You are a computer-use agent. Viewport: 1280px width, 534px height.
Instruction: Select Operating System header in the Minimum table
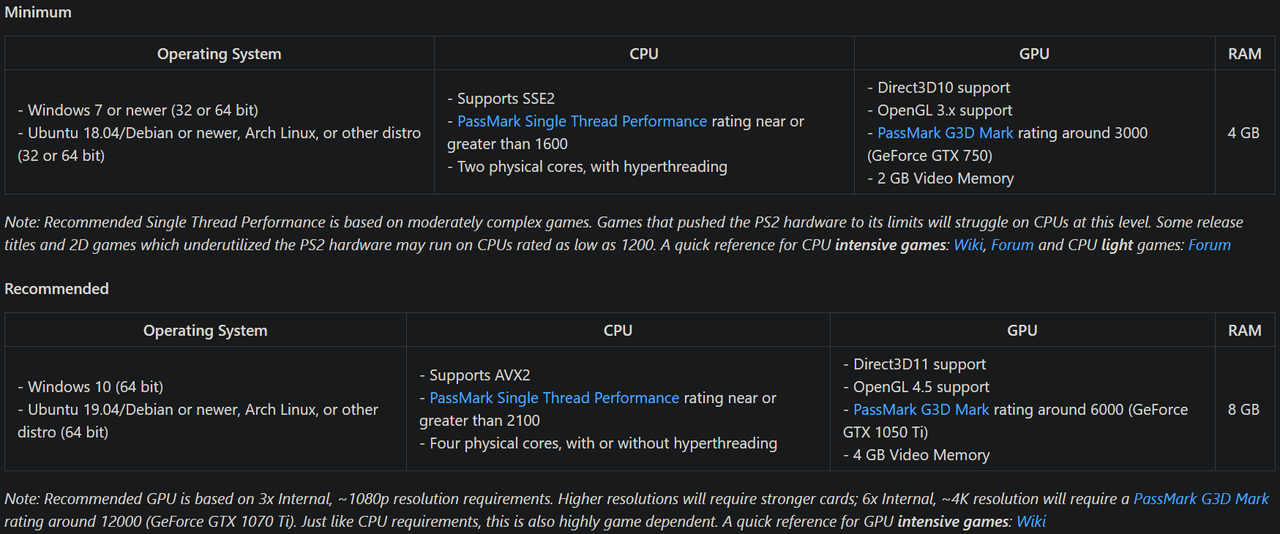tap(219, 54)
